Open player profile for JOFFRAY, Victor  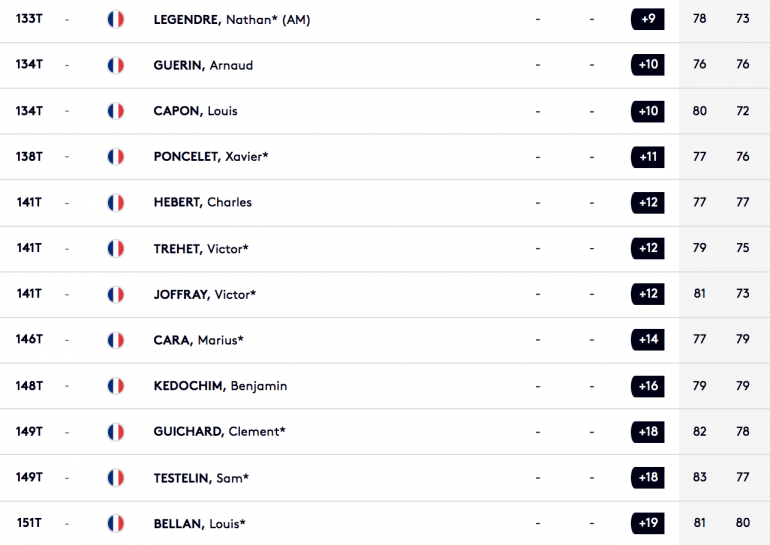coord(205,295)
